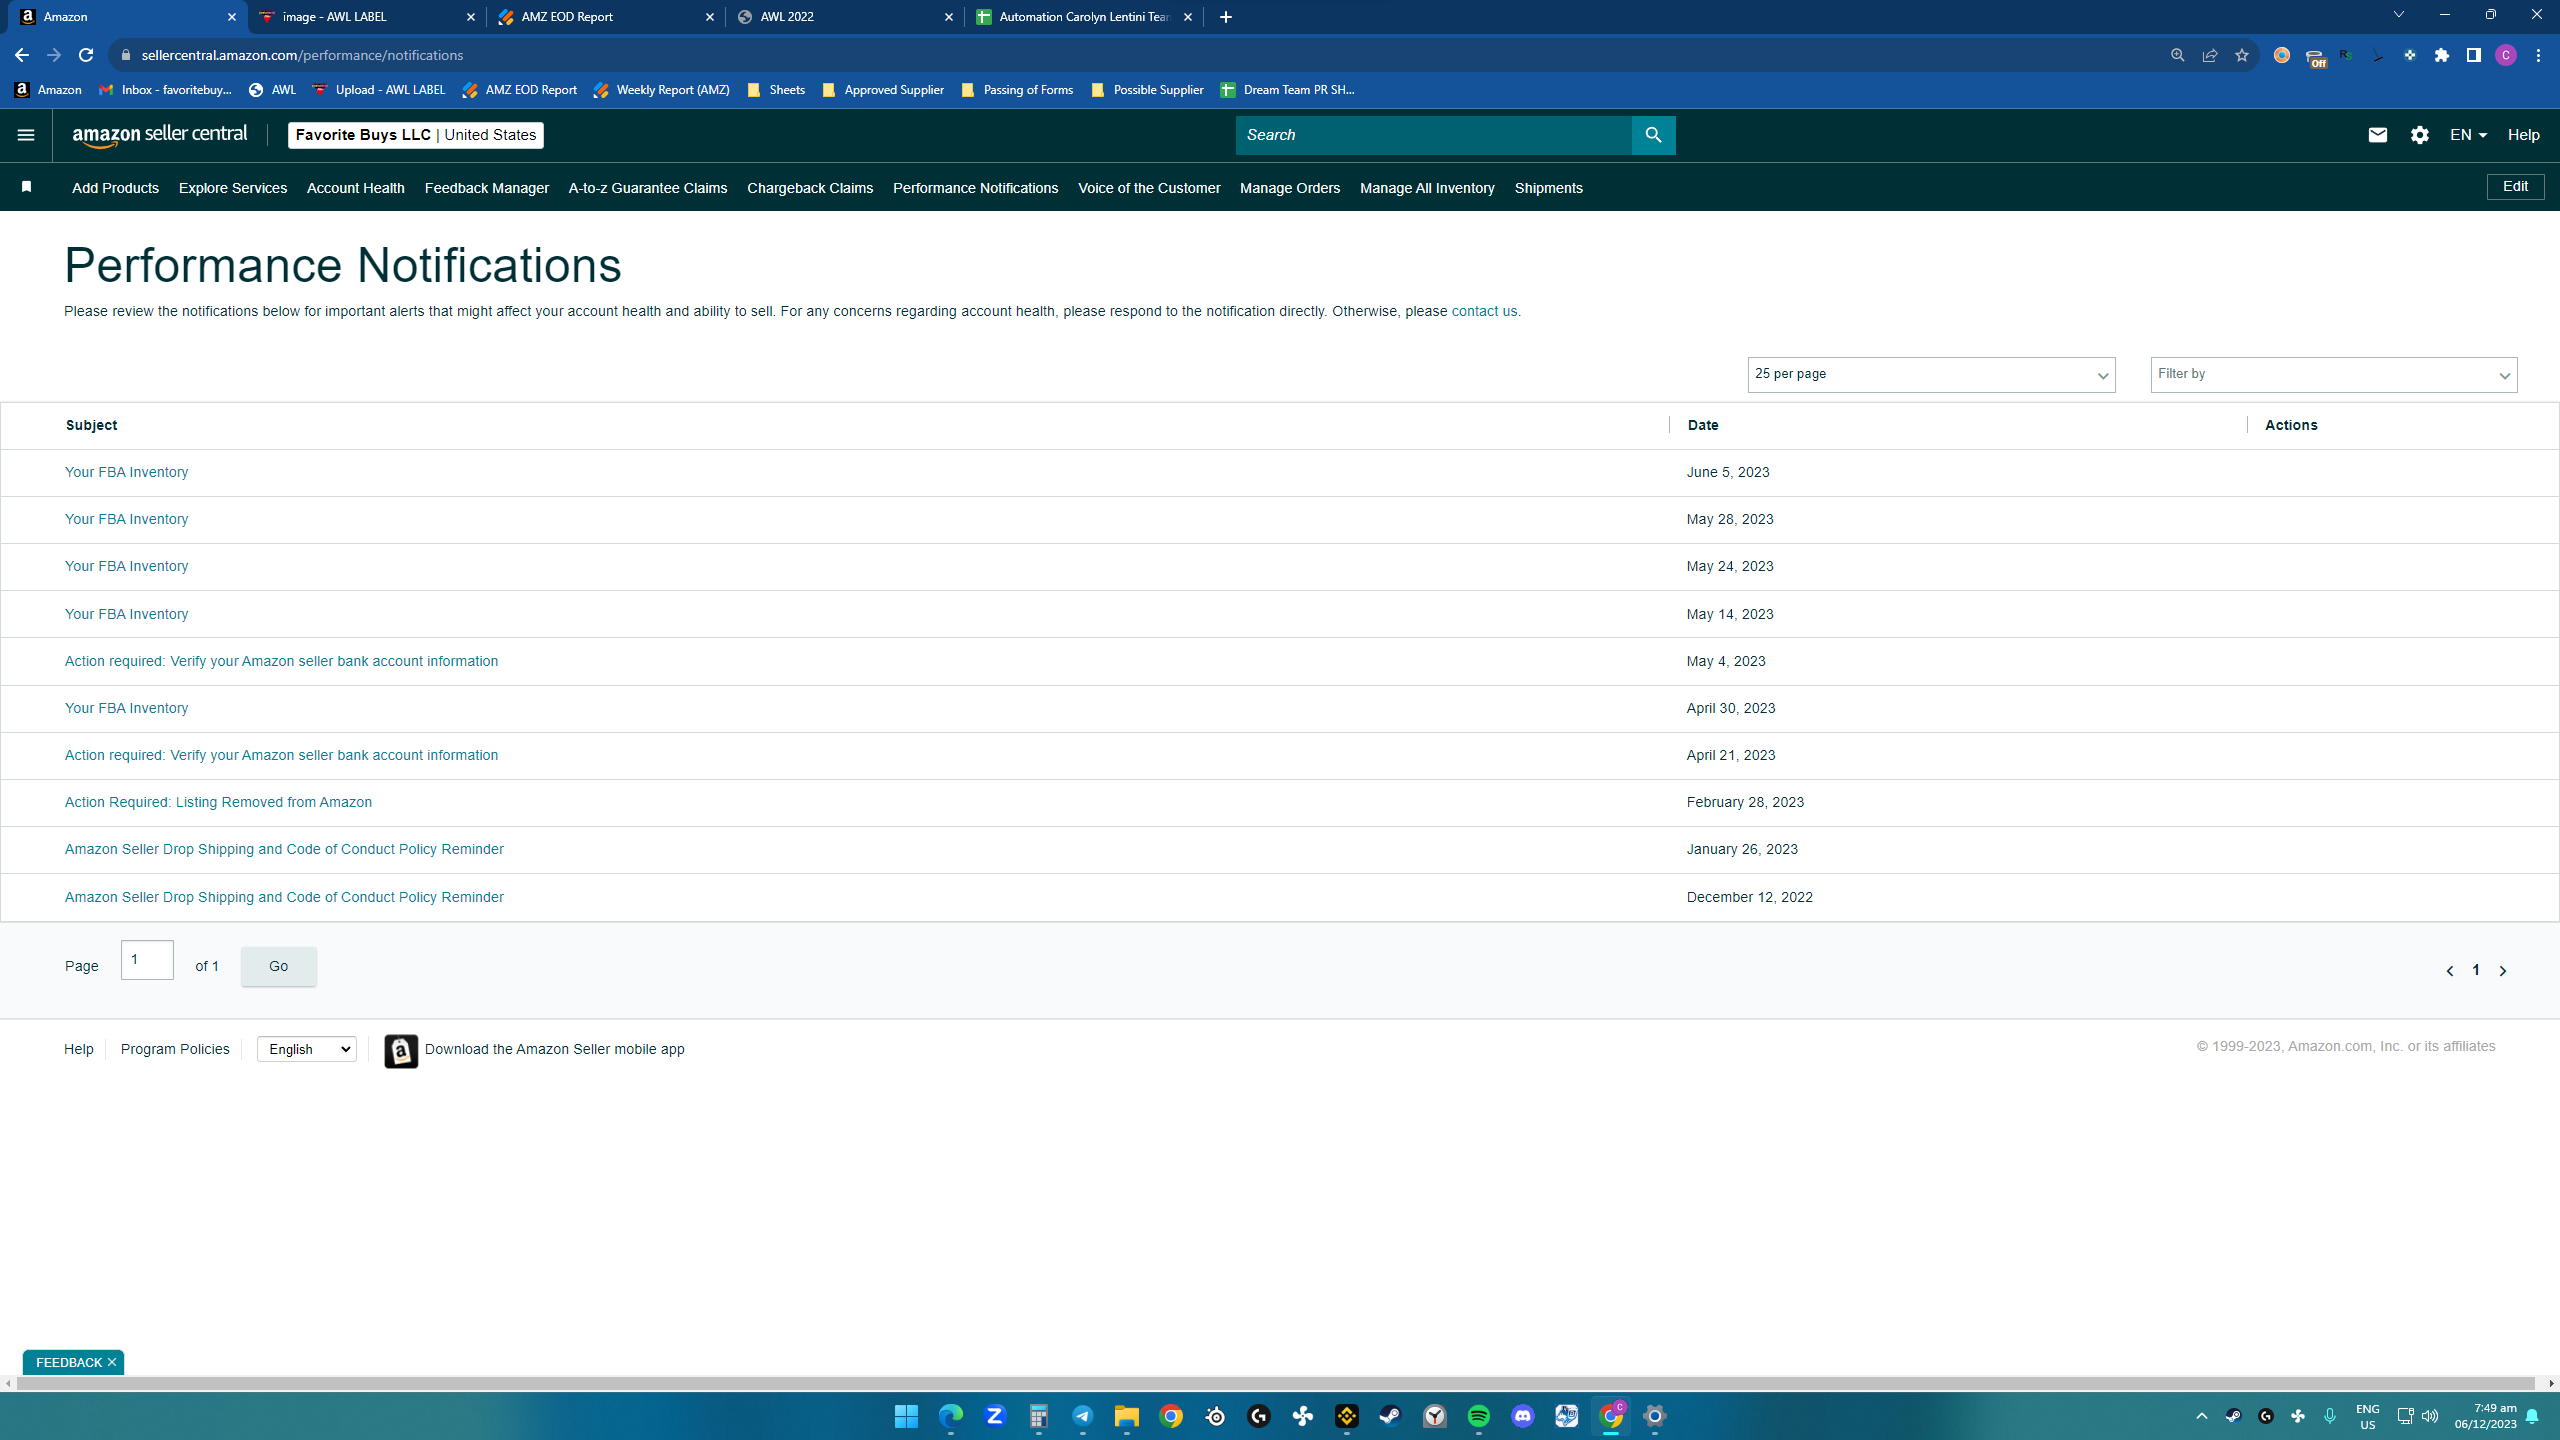Close the FEEDBACK tab with its X
The height and width of the screenshot is (1440, 2560).
[112, 1362]
